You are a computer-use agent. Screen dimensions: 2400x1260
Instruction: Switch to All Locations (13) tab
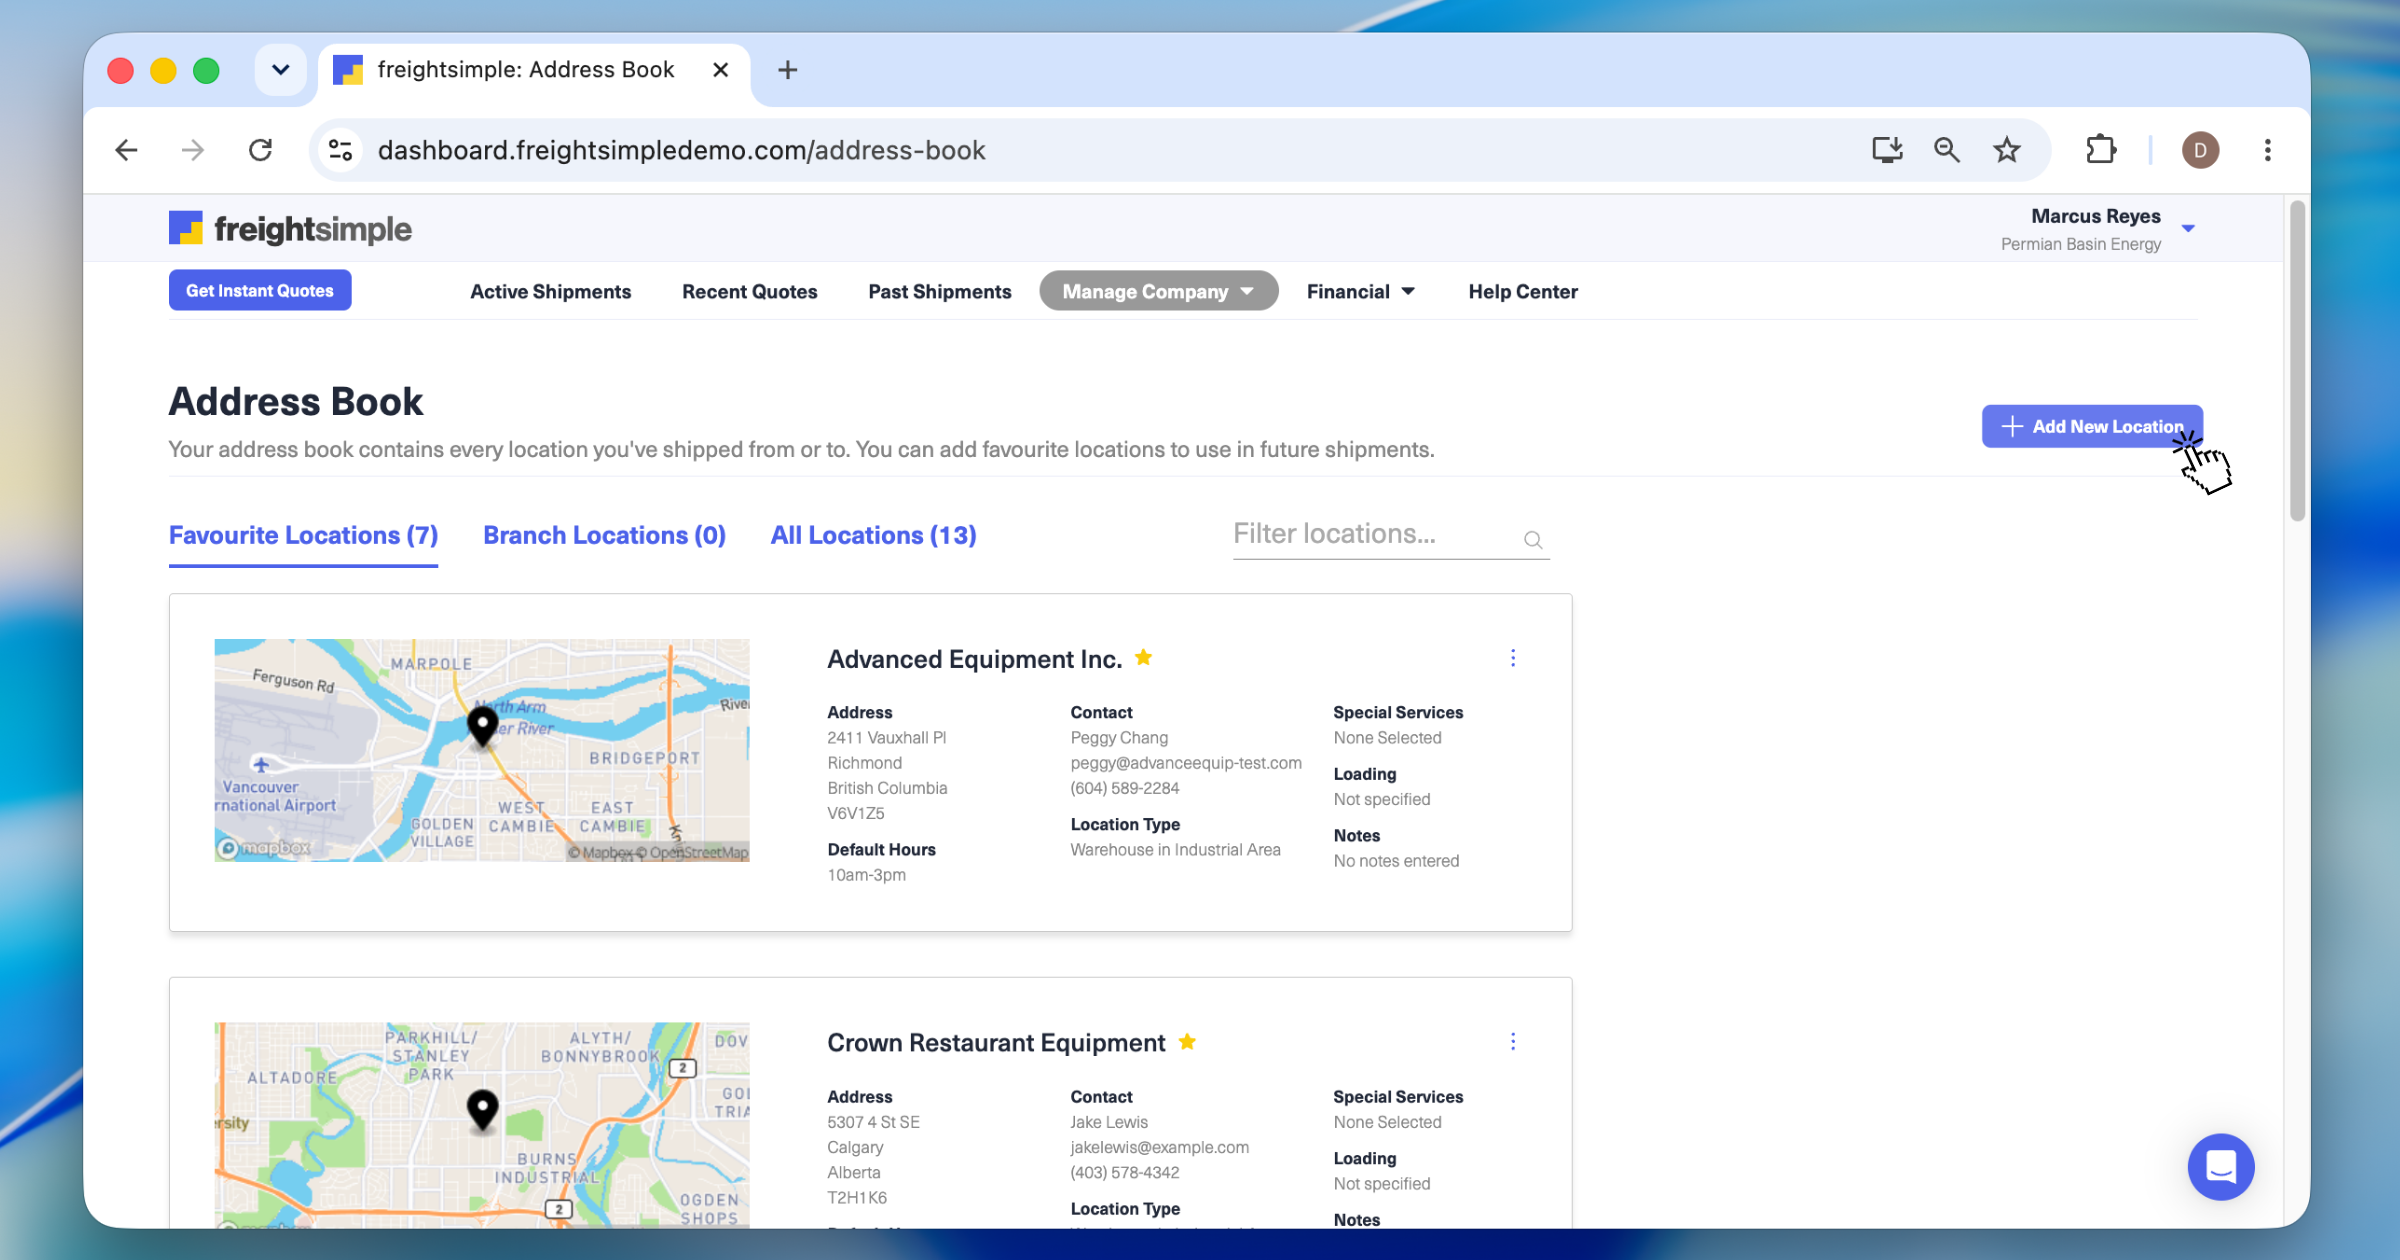pos(873,536)
